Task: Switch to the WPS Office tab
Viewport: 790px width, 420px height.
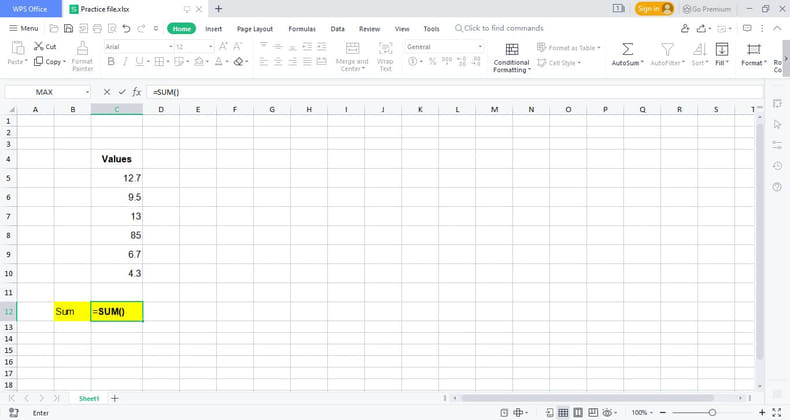Action: point(30,9)
